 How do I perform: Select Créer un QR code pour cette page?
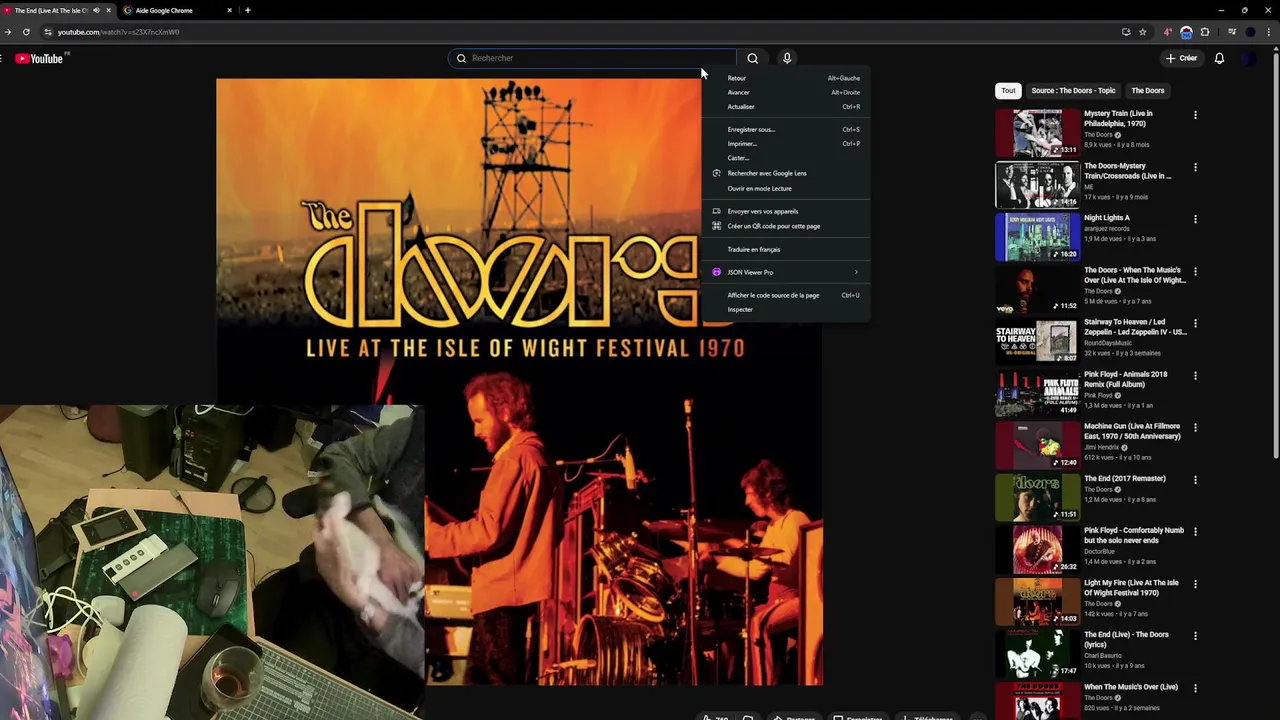(x=786, y=226)
